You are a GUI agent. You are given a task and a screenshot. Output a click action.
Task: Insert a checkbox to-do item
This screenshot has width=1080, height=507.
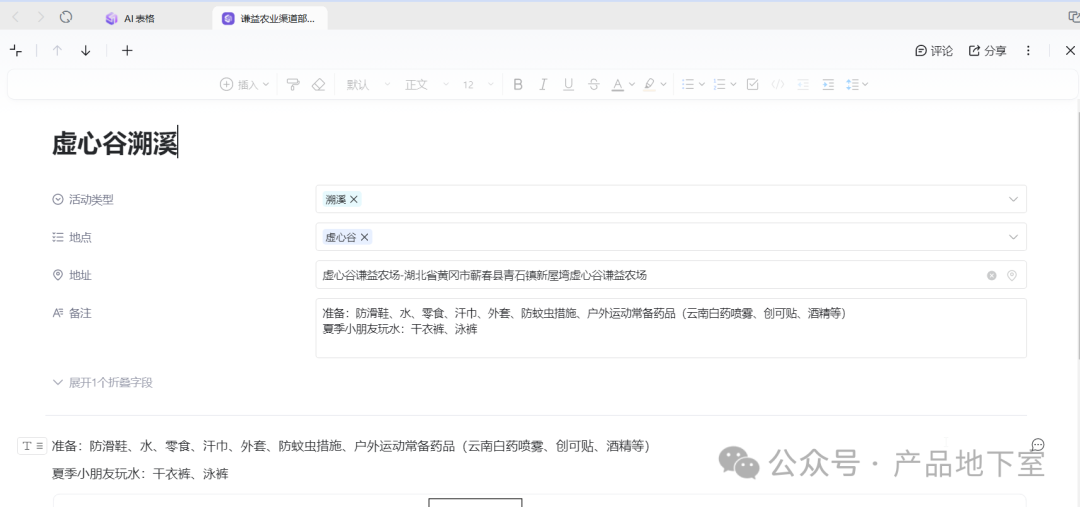[753, 85]
